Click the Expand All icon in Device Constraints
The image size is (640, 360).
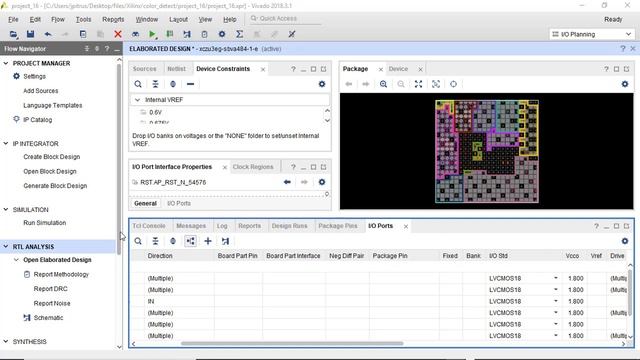[173, 84]
